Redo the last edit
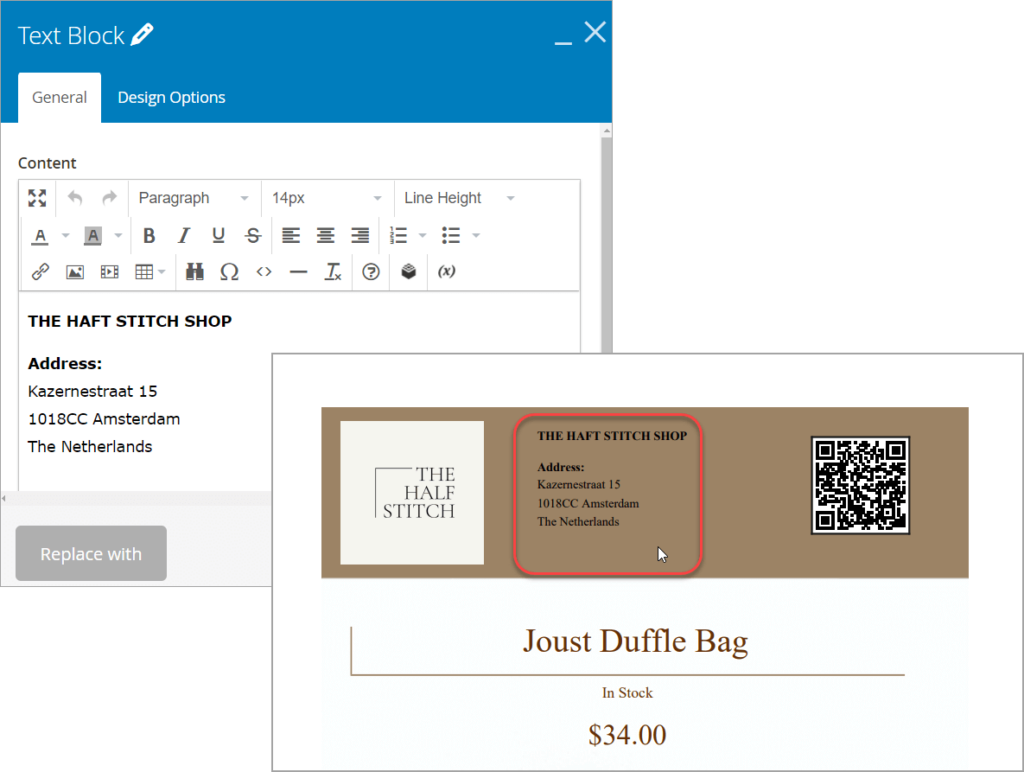The image size is (1024, 772). click(109, 198)
